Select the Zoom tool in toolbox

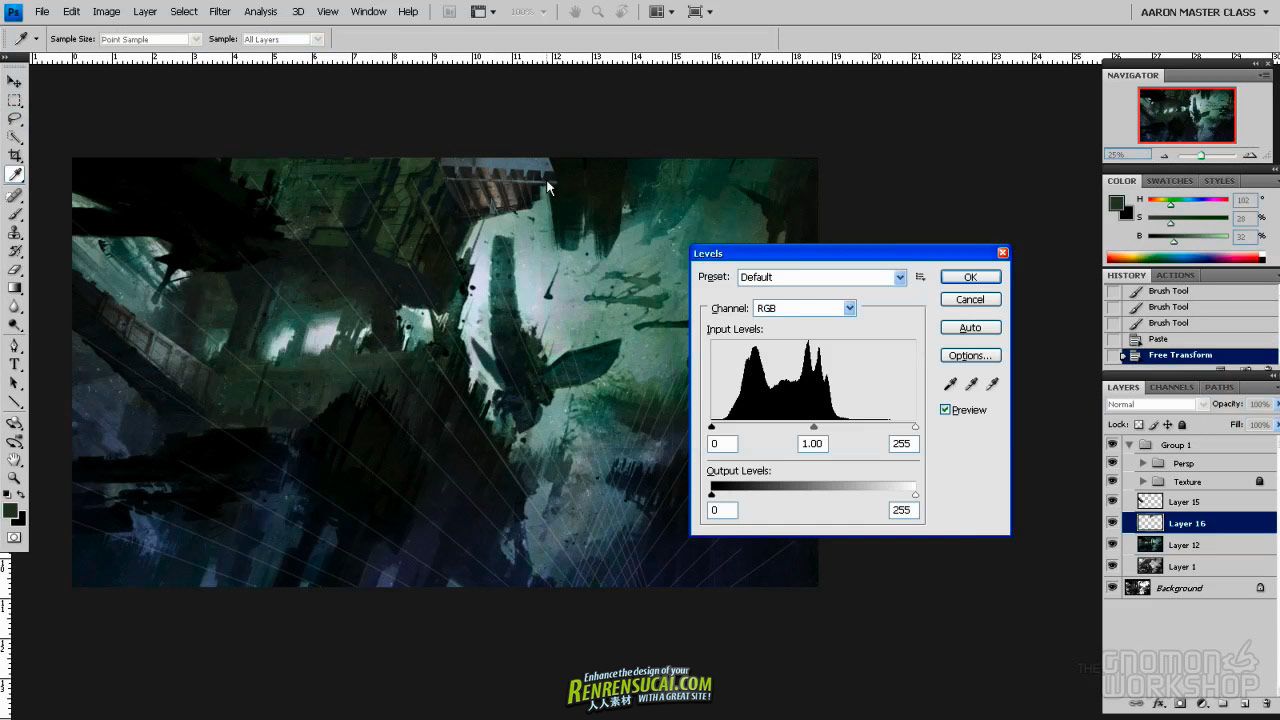14,478
